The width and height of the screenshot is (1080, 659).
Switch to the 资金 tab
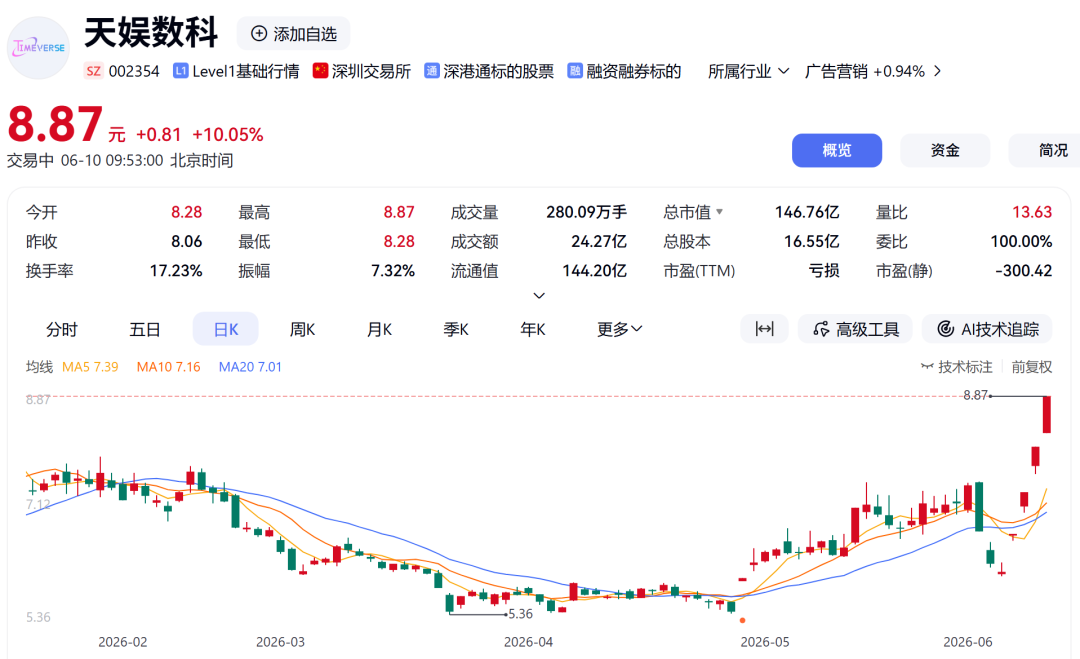[x=945, y=150]
